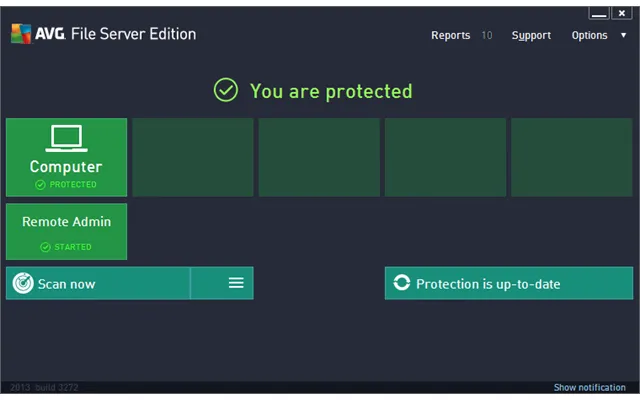Click the green checkmark beside You are protected
Viewport: 640px width, 400px height.
tap(226, 90)
